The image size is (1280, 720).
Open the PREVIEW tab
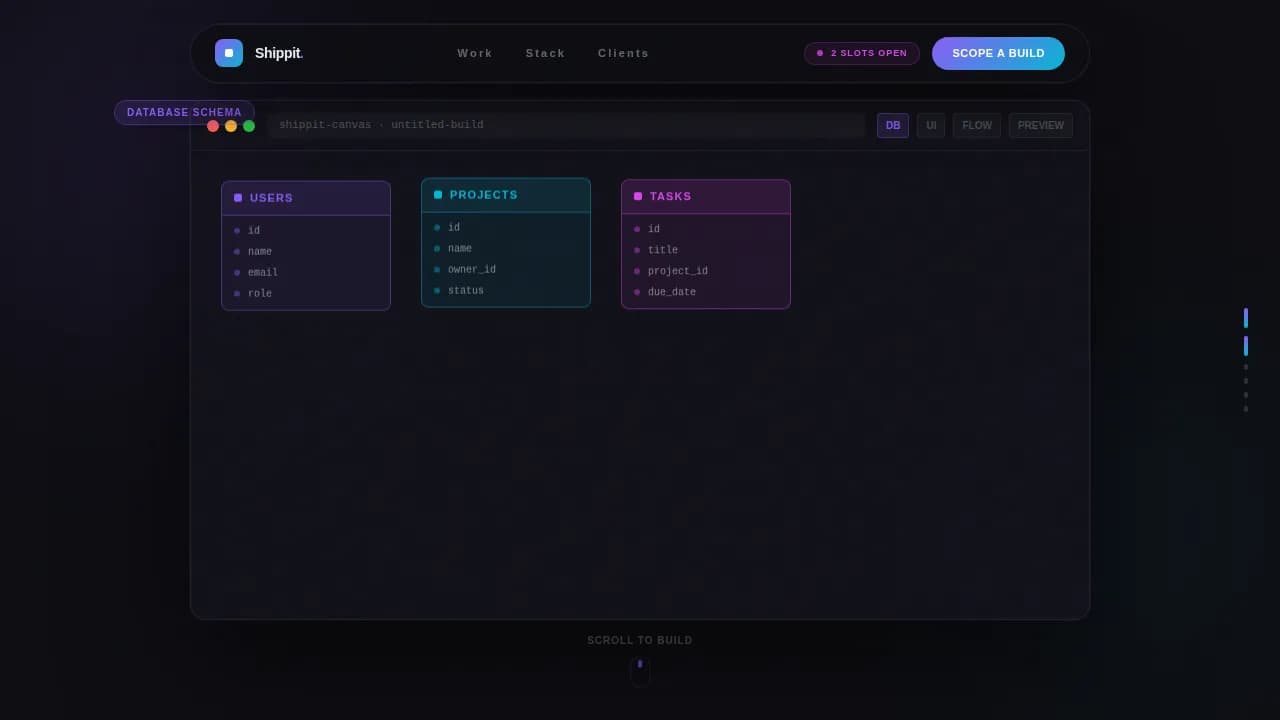click(x=1041, y=126)
